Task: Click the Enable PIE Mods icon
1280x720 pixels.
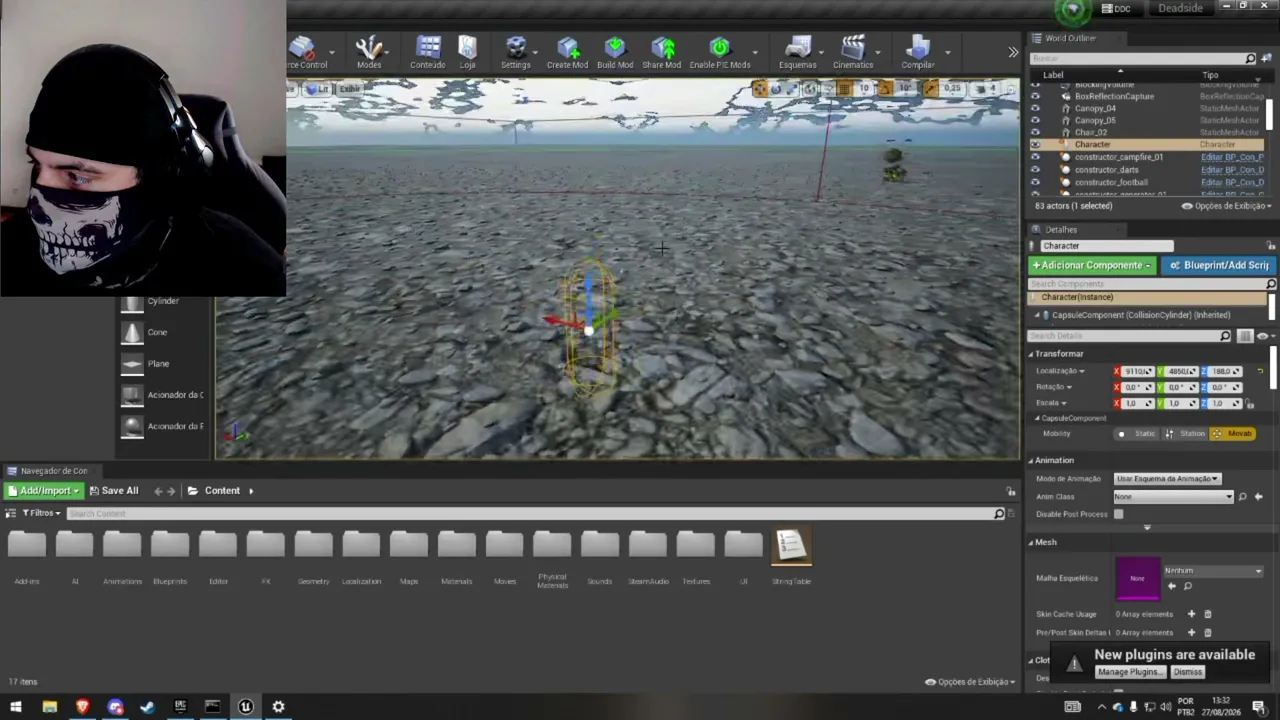Action: coord(720,52)
